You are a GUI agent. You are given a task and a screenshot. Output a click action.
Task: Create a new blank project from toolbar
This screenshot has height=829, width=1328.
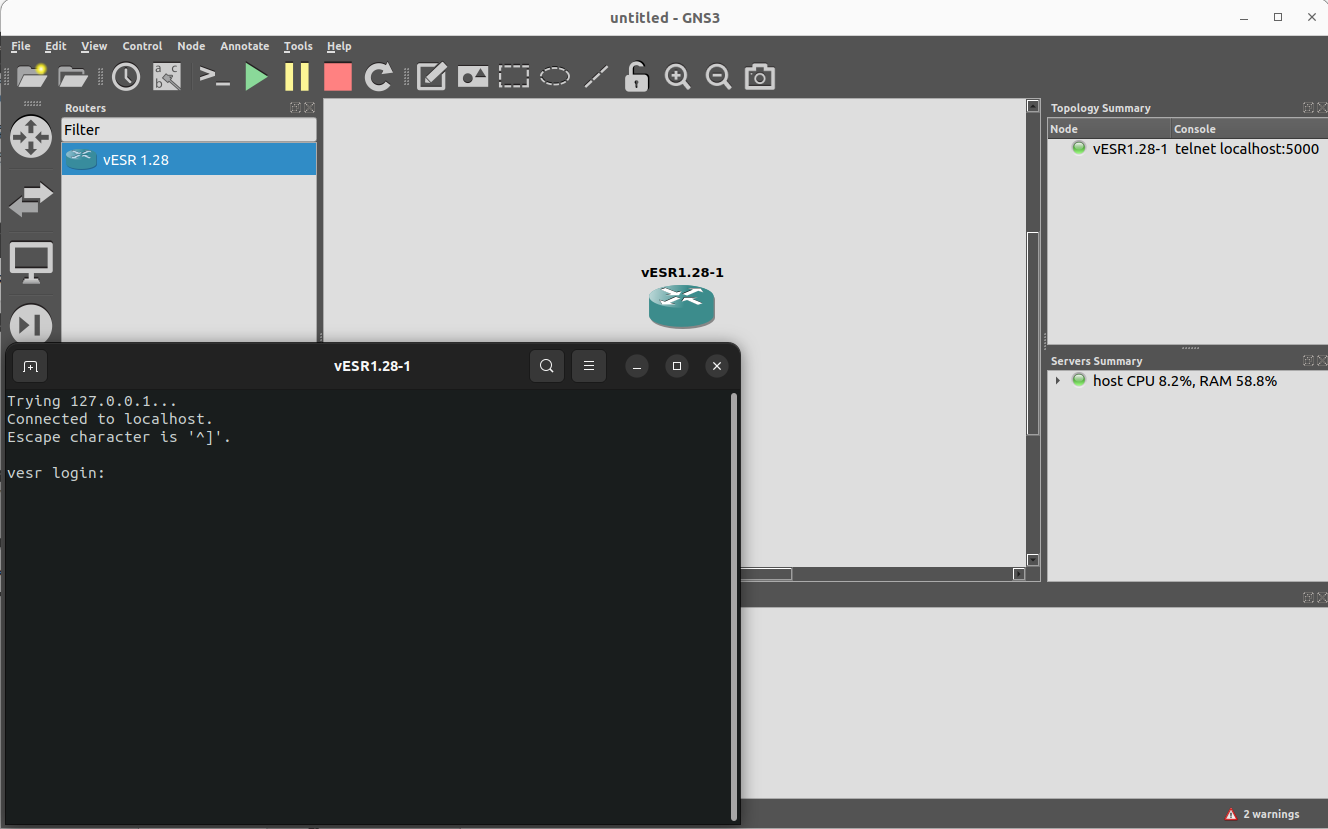tap(32, 76)
